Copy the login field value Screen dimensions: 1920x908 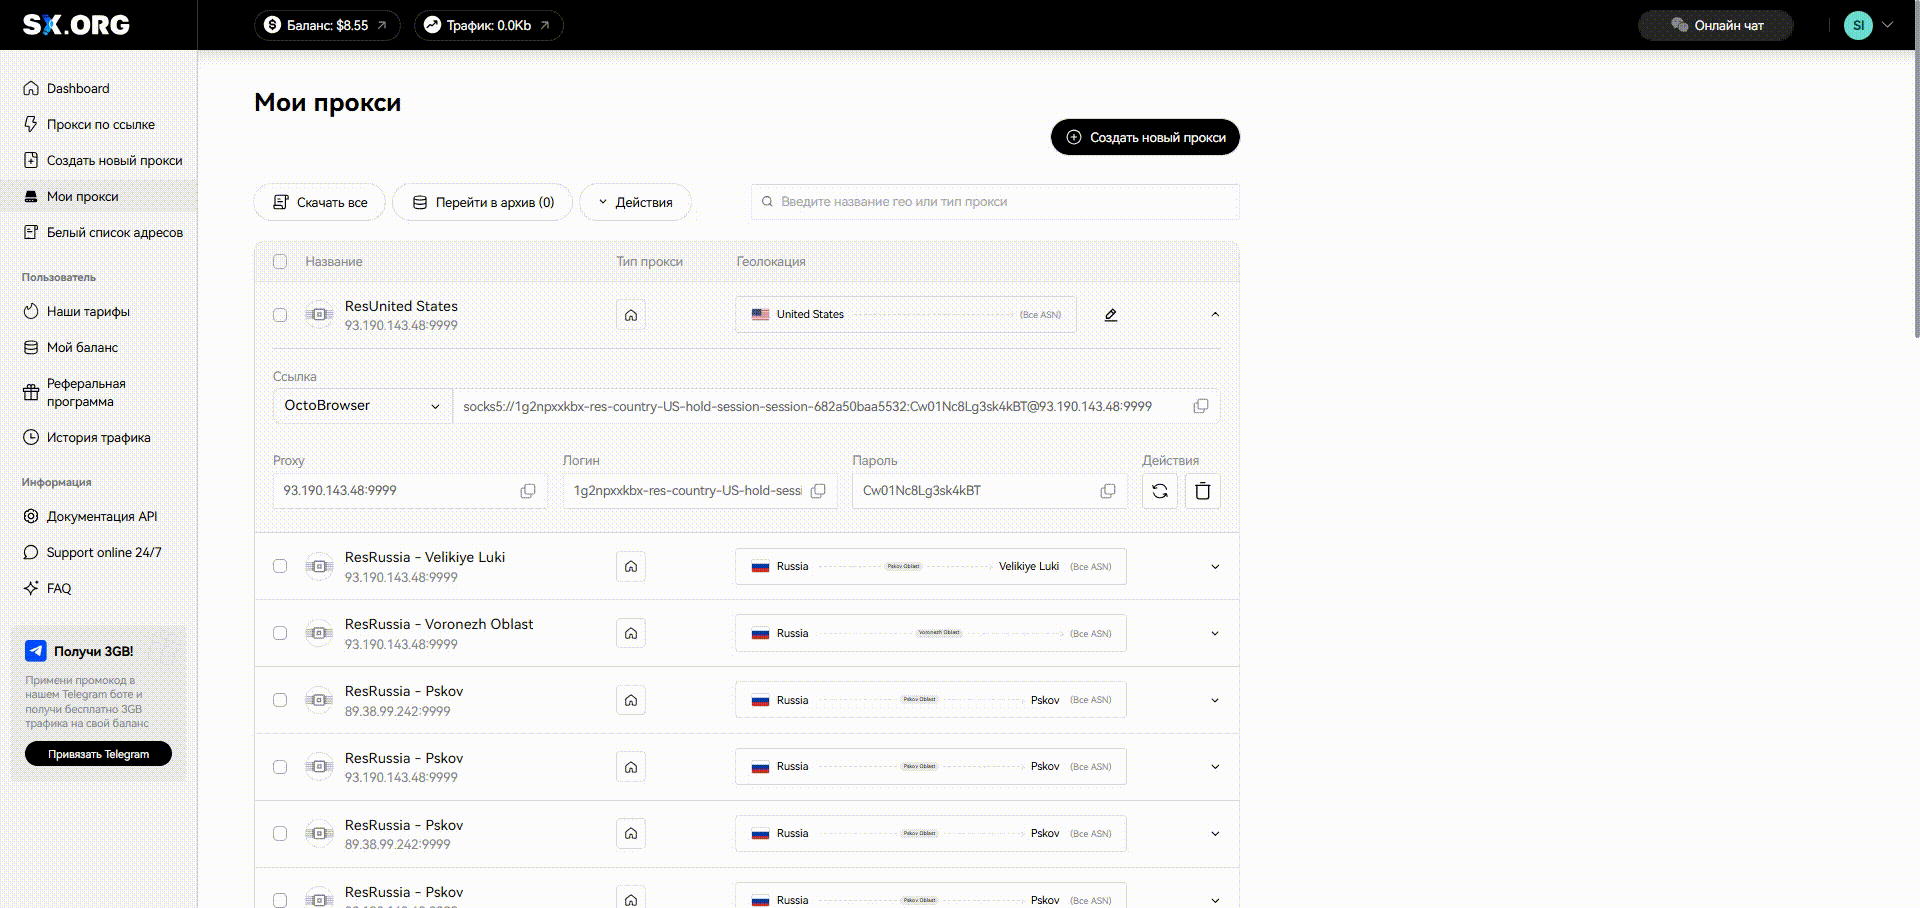click(x=818, y=491)
